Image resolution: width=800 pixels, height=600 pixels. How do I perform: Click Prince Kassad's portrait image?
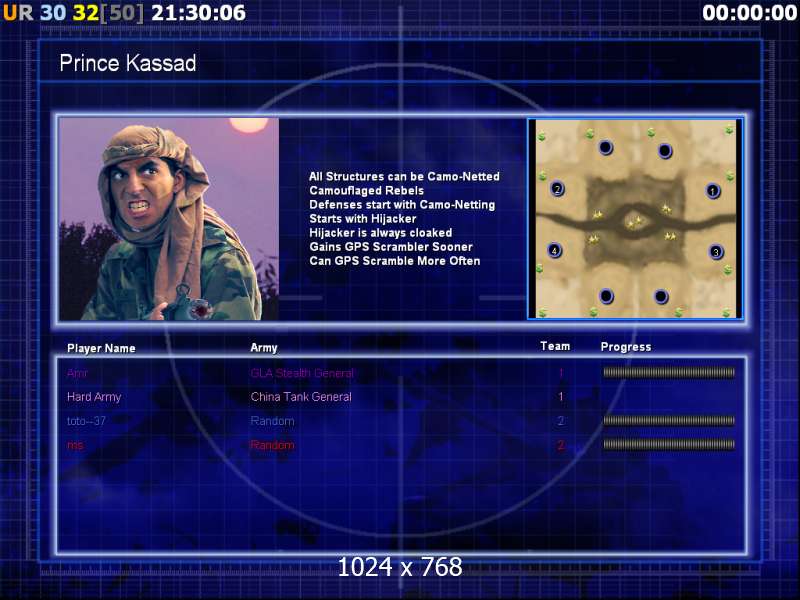pyautogui.click(x=169, y=219)
